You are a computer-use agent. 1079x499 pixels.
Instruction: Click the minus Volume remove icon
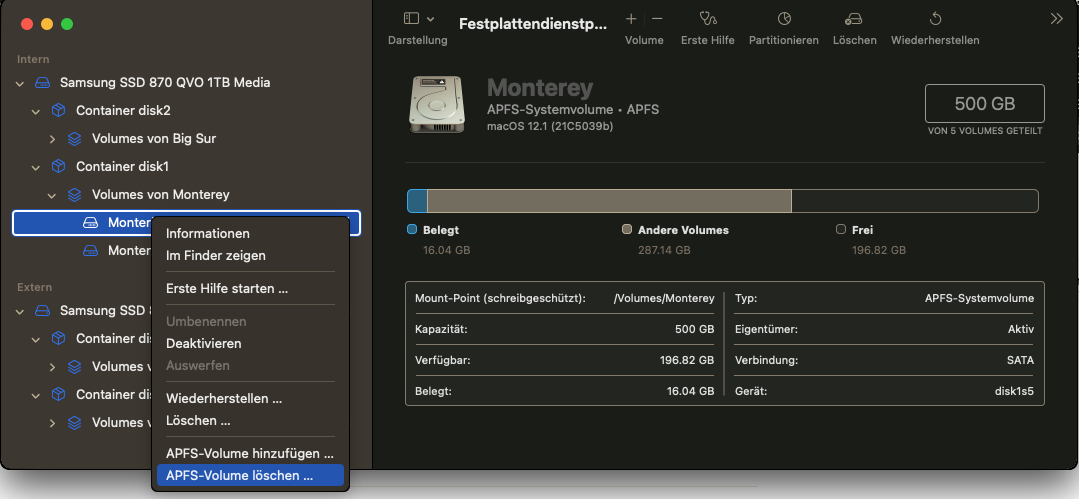[657, 19]
